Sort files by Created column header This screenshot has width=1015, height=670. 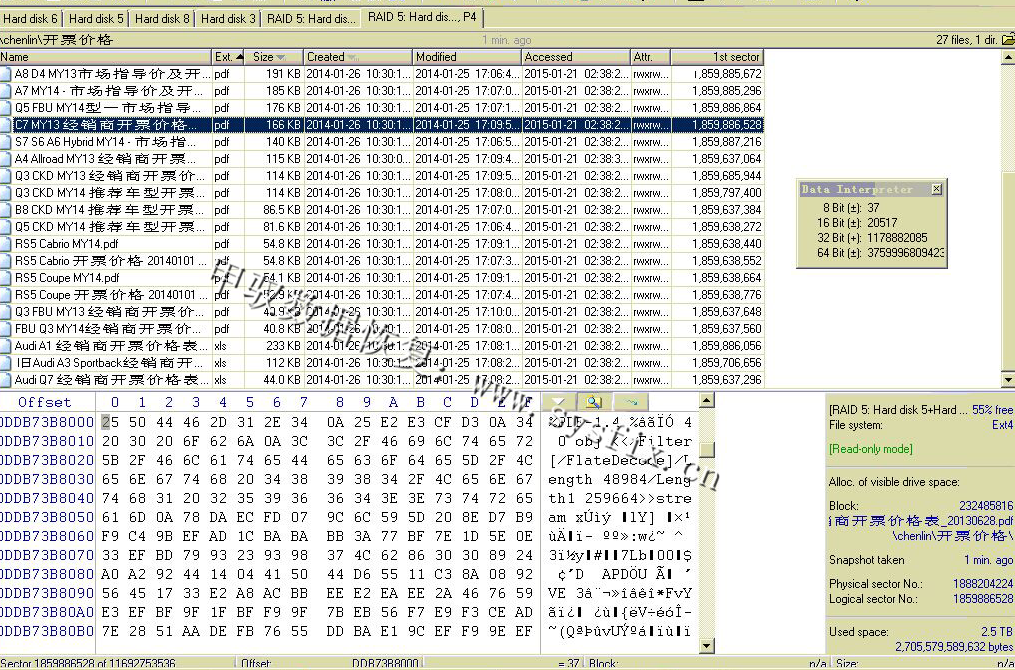(x=358, y=57)
